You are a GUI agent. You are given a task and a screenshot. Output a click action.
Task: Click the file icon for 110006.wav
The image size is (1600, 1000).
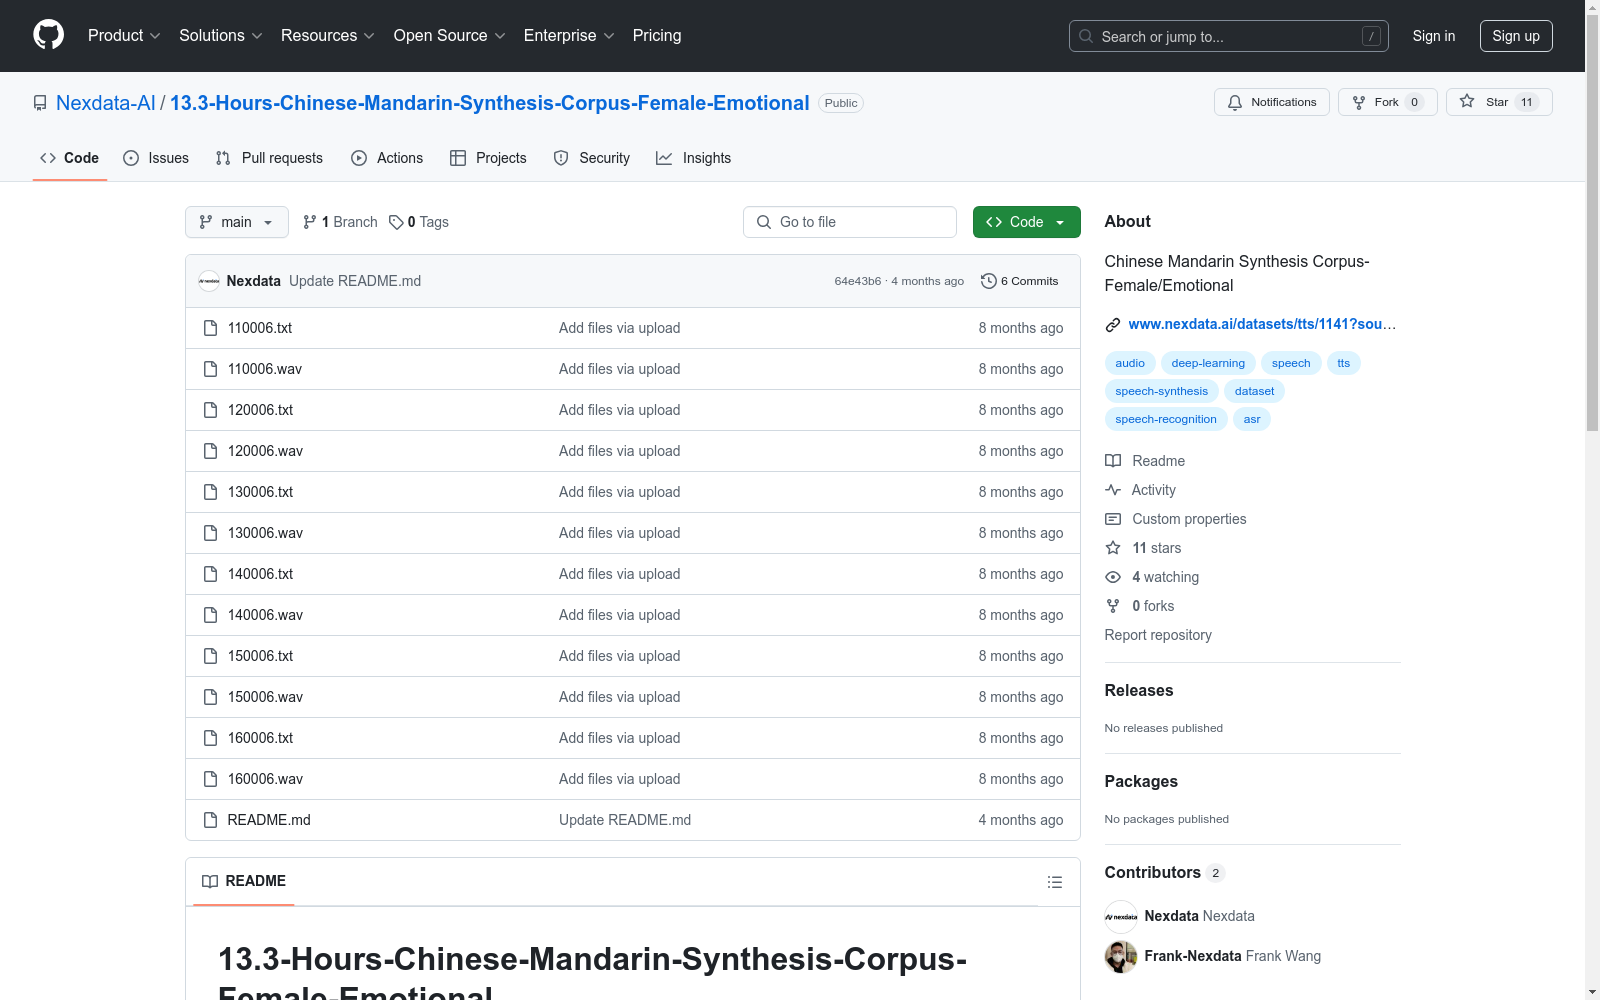point(210,369)
